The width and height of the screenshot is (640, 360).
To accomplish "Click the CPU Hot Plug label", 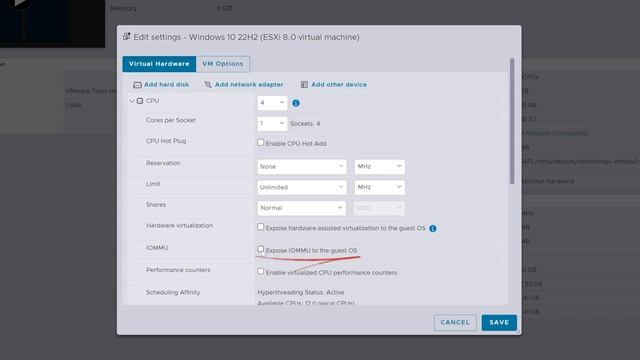I will click(166, 141).
